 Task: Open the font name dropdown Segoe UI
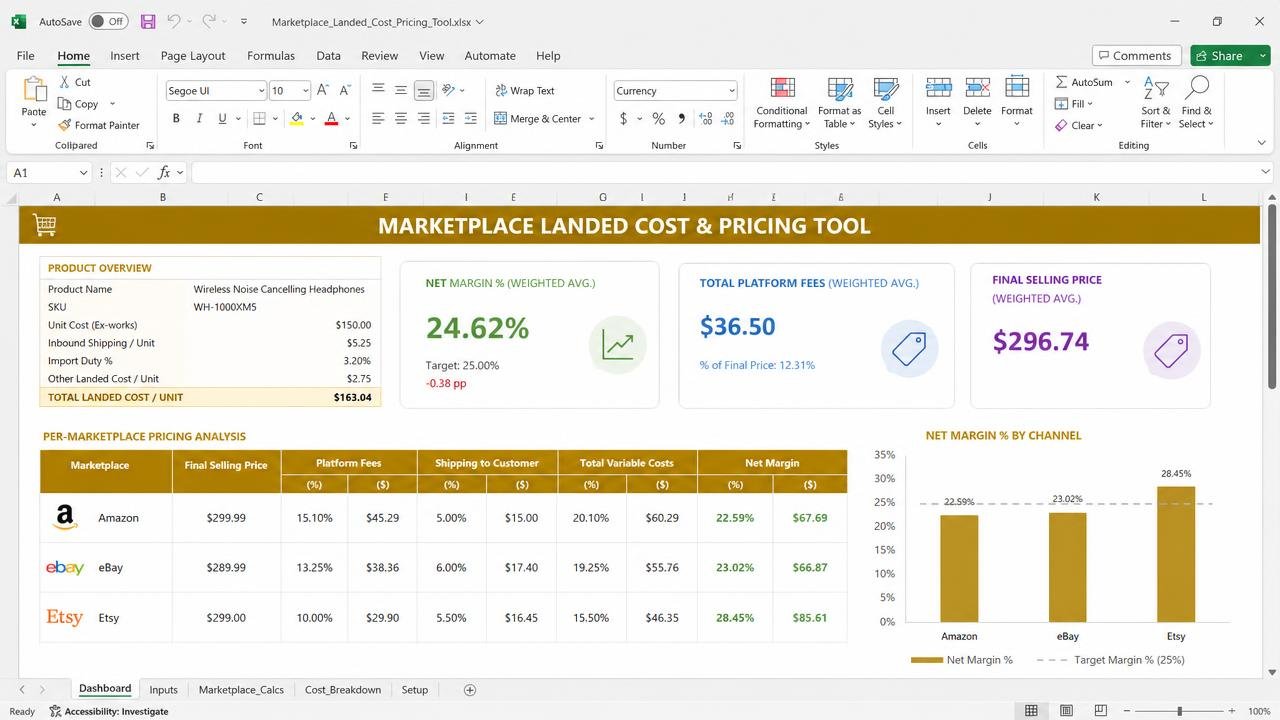(x=261, y=91)
